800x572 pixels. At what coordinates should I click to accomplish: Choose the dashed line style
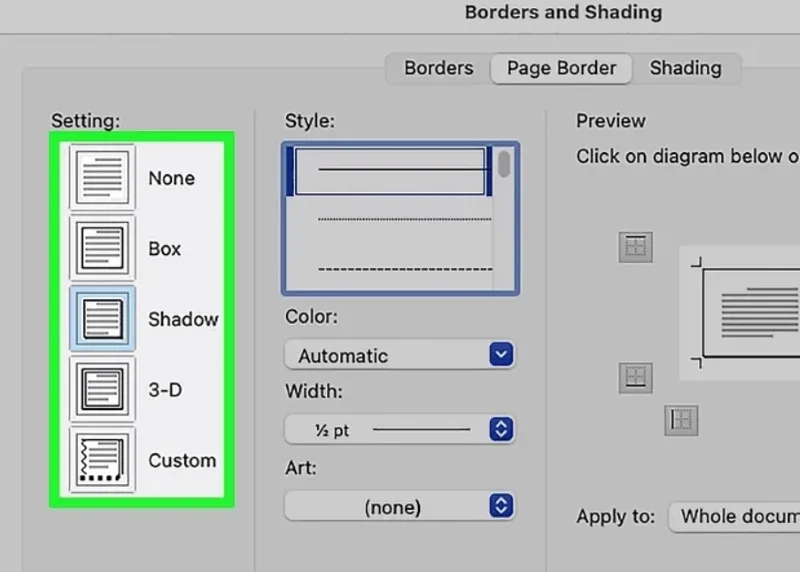coord(390,269)
